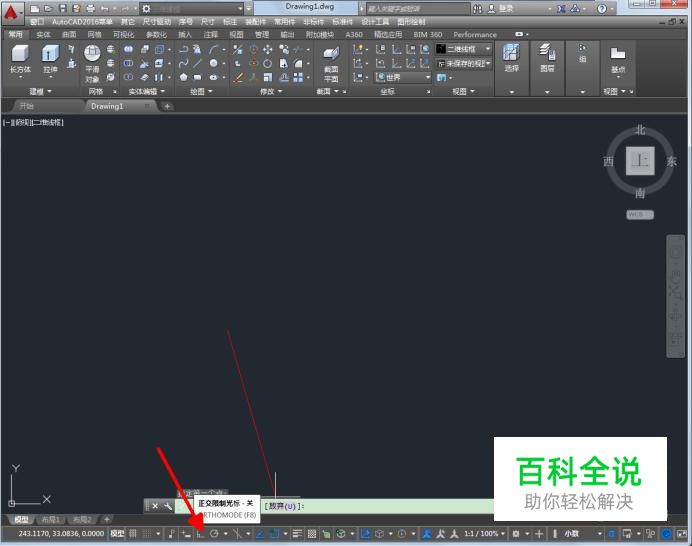Toggle snap mode dotted grid icon
692x546 pixels.
coord(147,534)
